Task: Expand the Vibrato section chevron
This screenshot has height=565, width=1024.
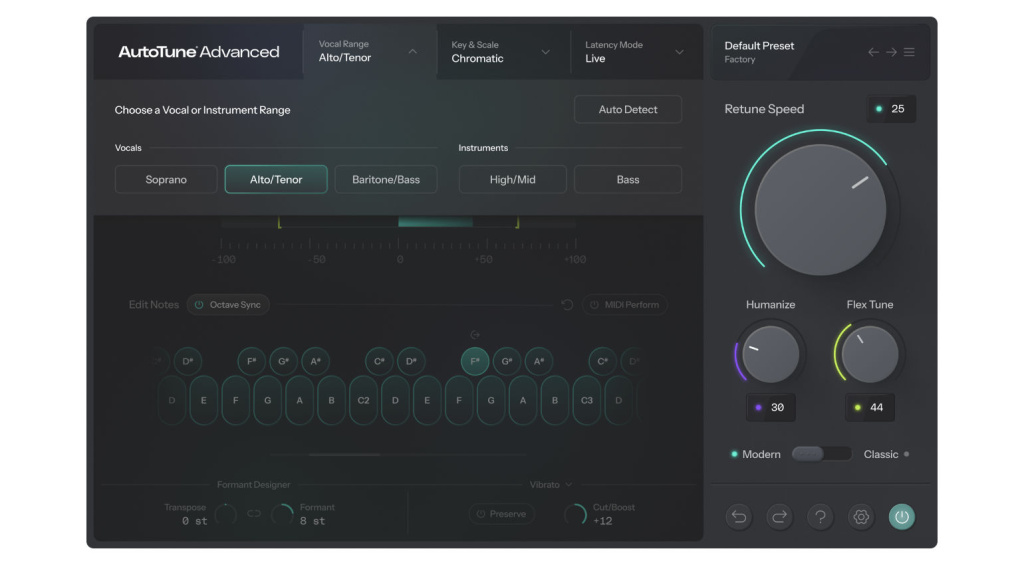Action: click(x=569, y=485)
